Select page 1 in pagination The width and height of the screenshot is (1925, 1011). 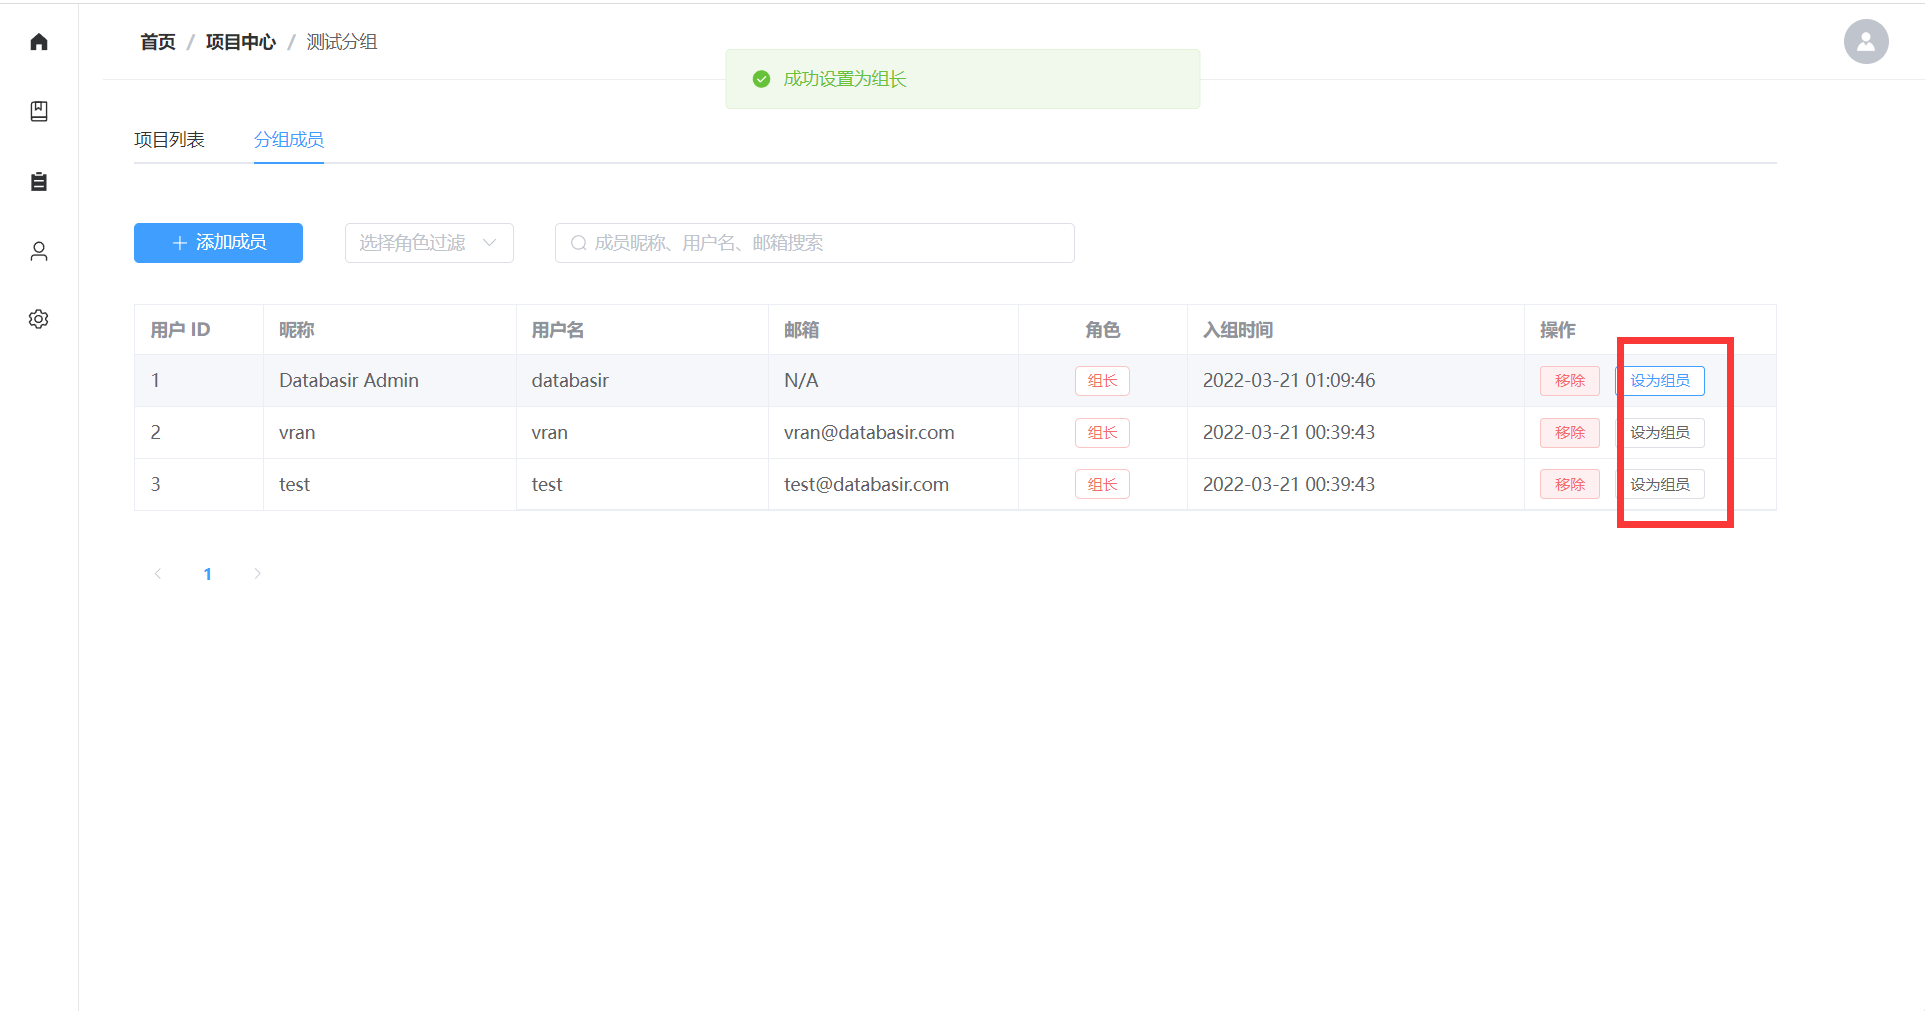pos(207,574)
